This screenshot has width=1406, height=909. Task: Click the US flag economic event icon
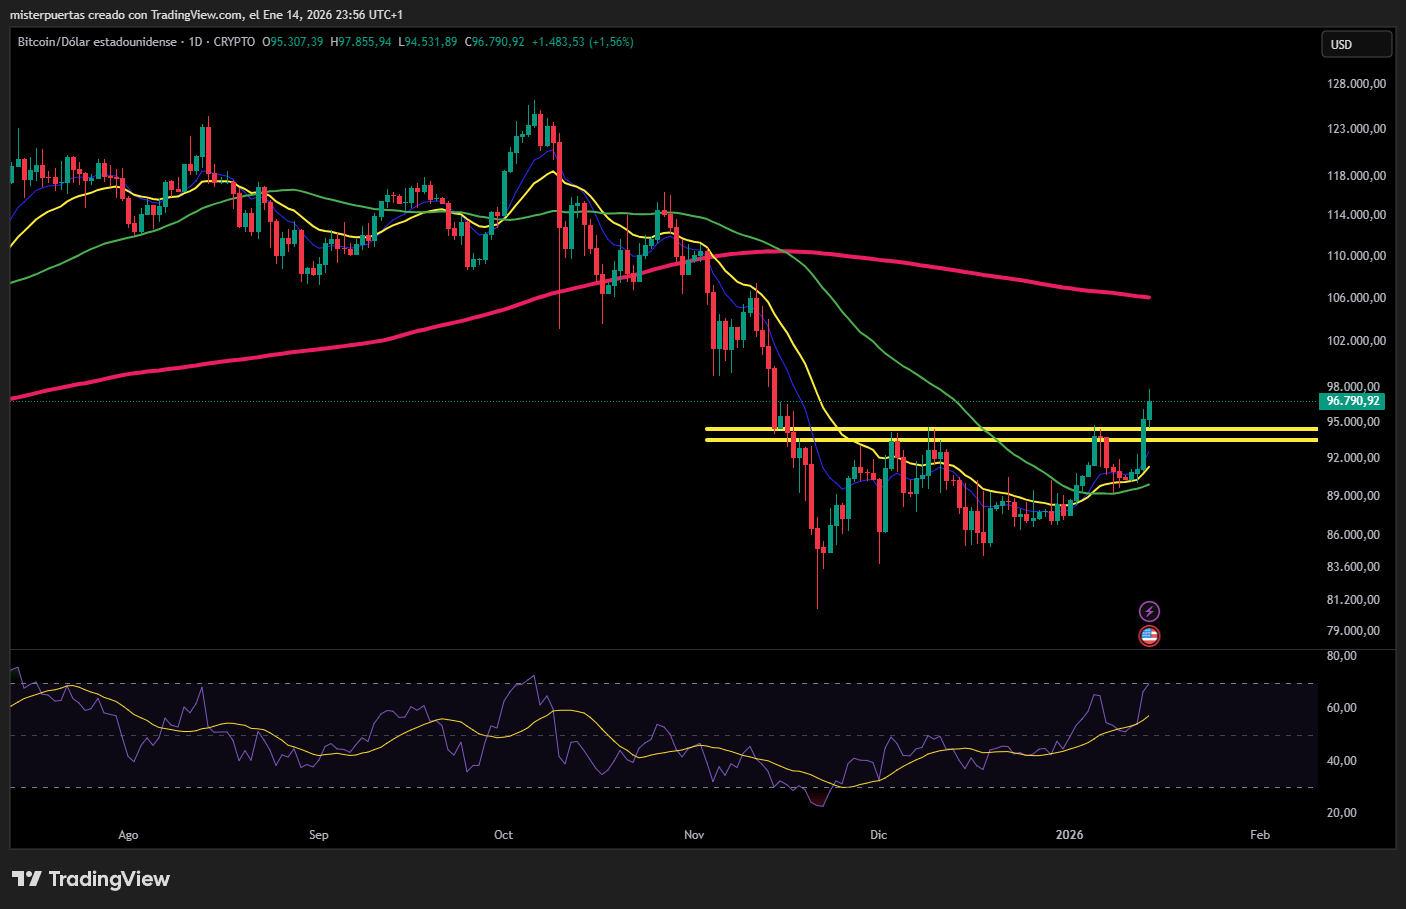point(1150,635)
